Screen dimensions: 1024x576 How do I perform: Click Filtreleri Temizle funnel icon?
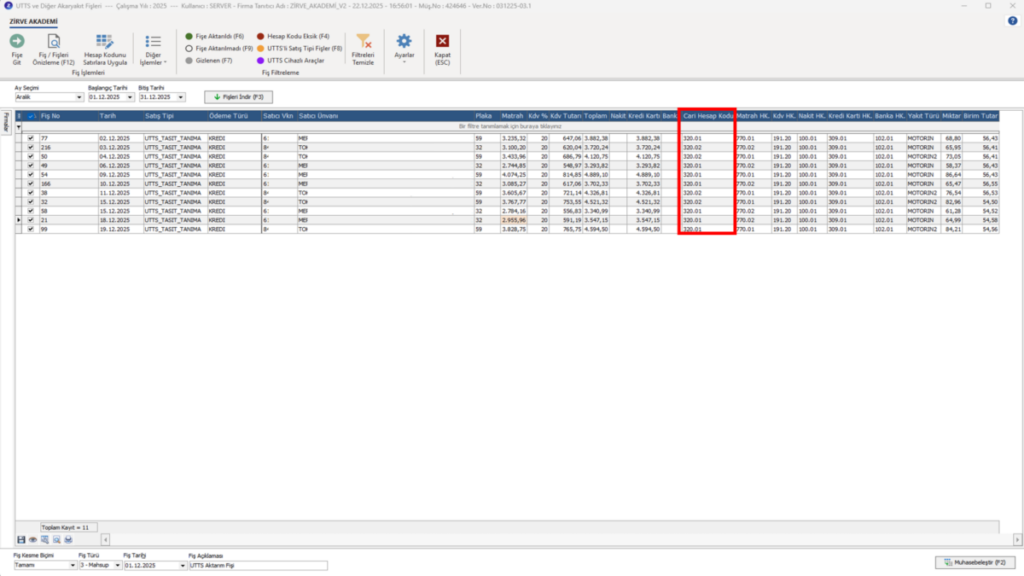(x=364, y=41)
